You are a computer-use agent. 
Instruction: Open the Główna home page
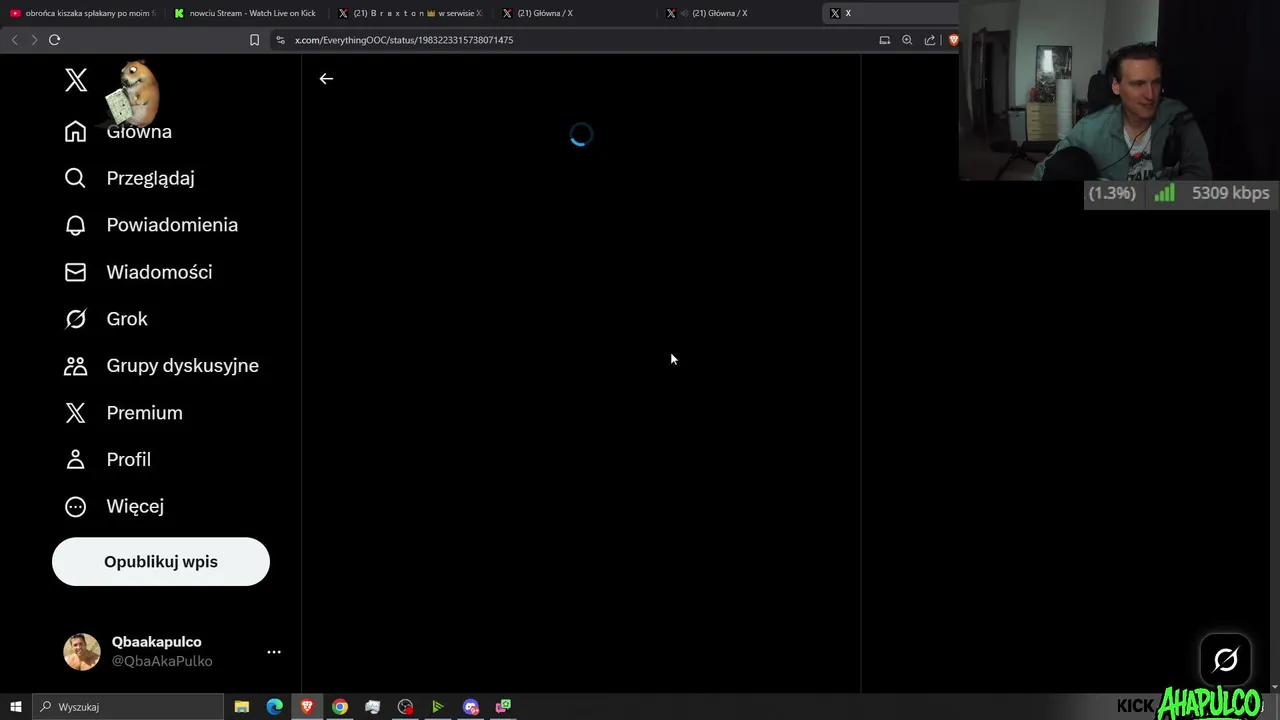pyautogui.click(x=118, y=131)
